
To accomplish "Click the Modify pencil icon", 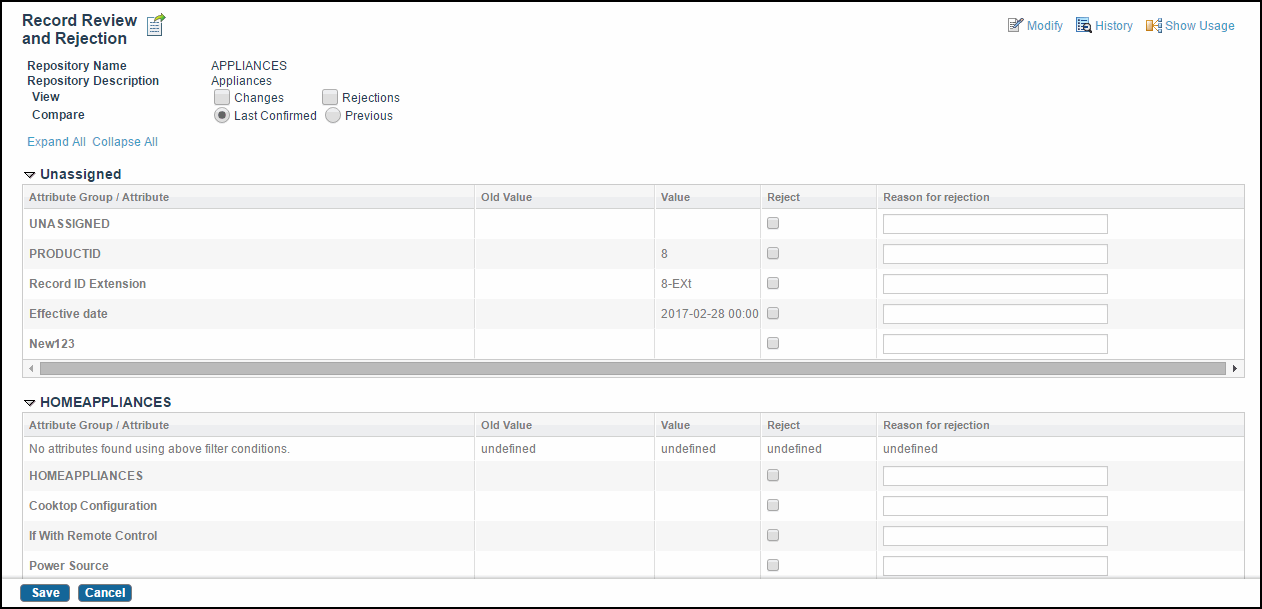I will pos(1015,26).
